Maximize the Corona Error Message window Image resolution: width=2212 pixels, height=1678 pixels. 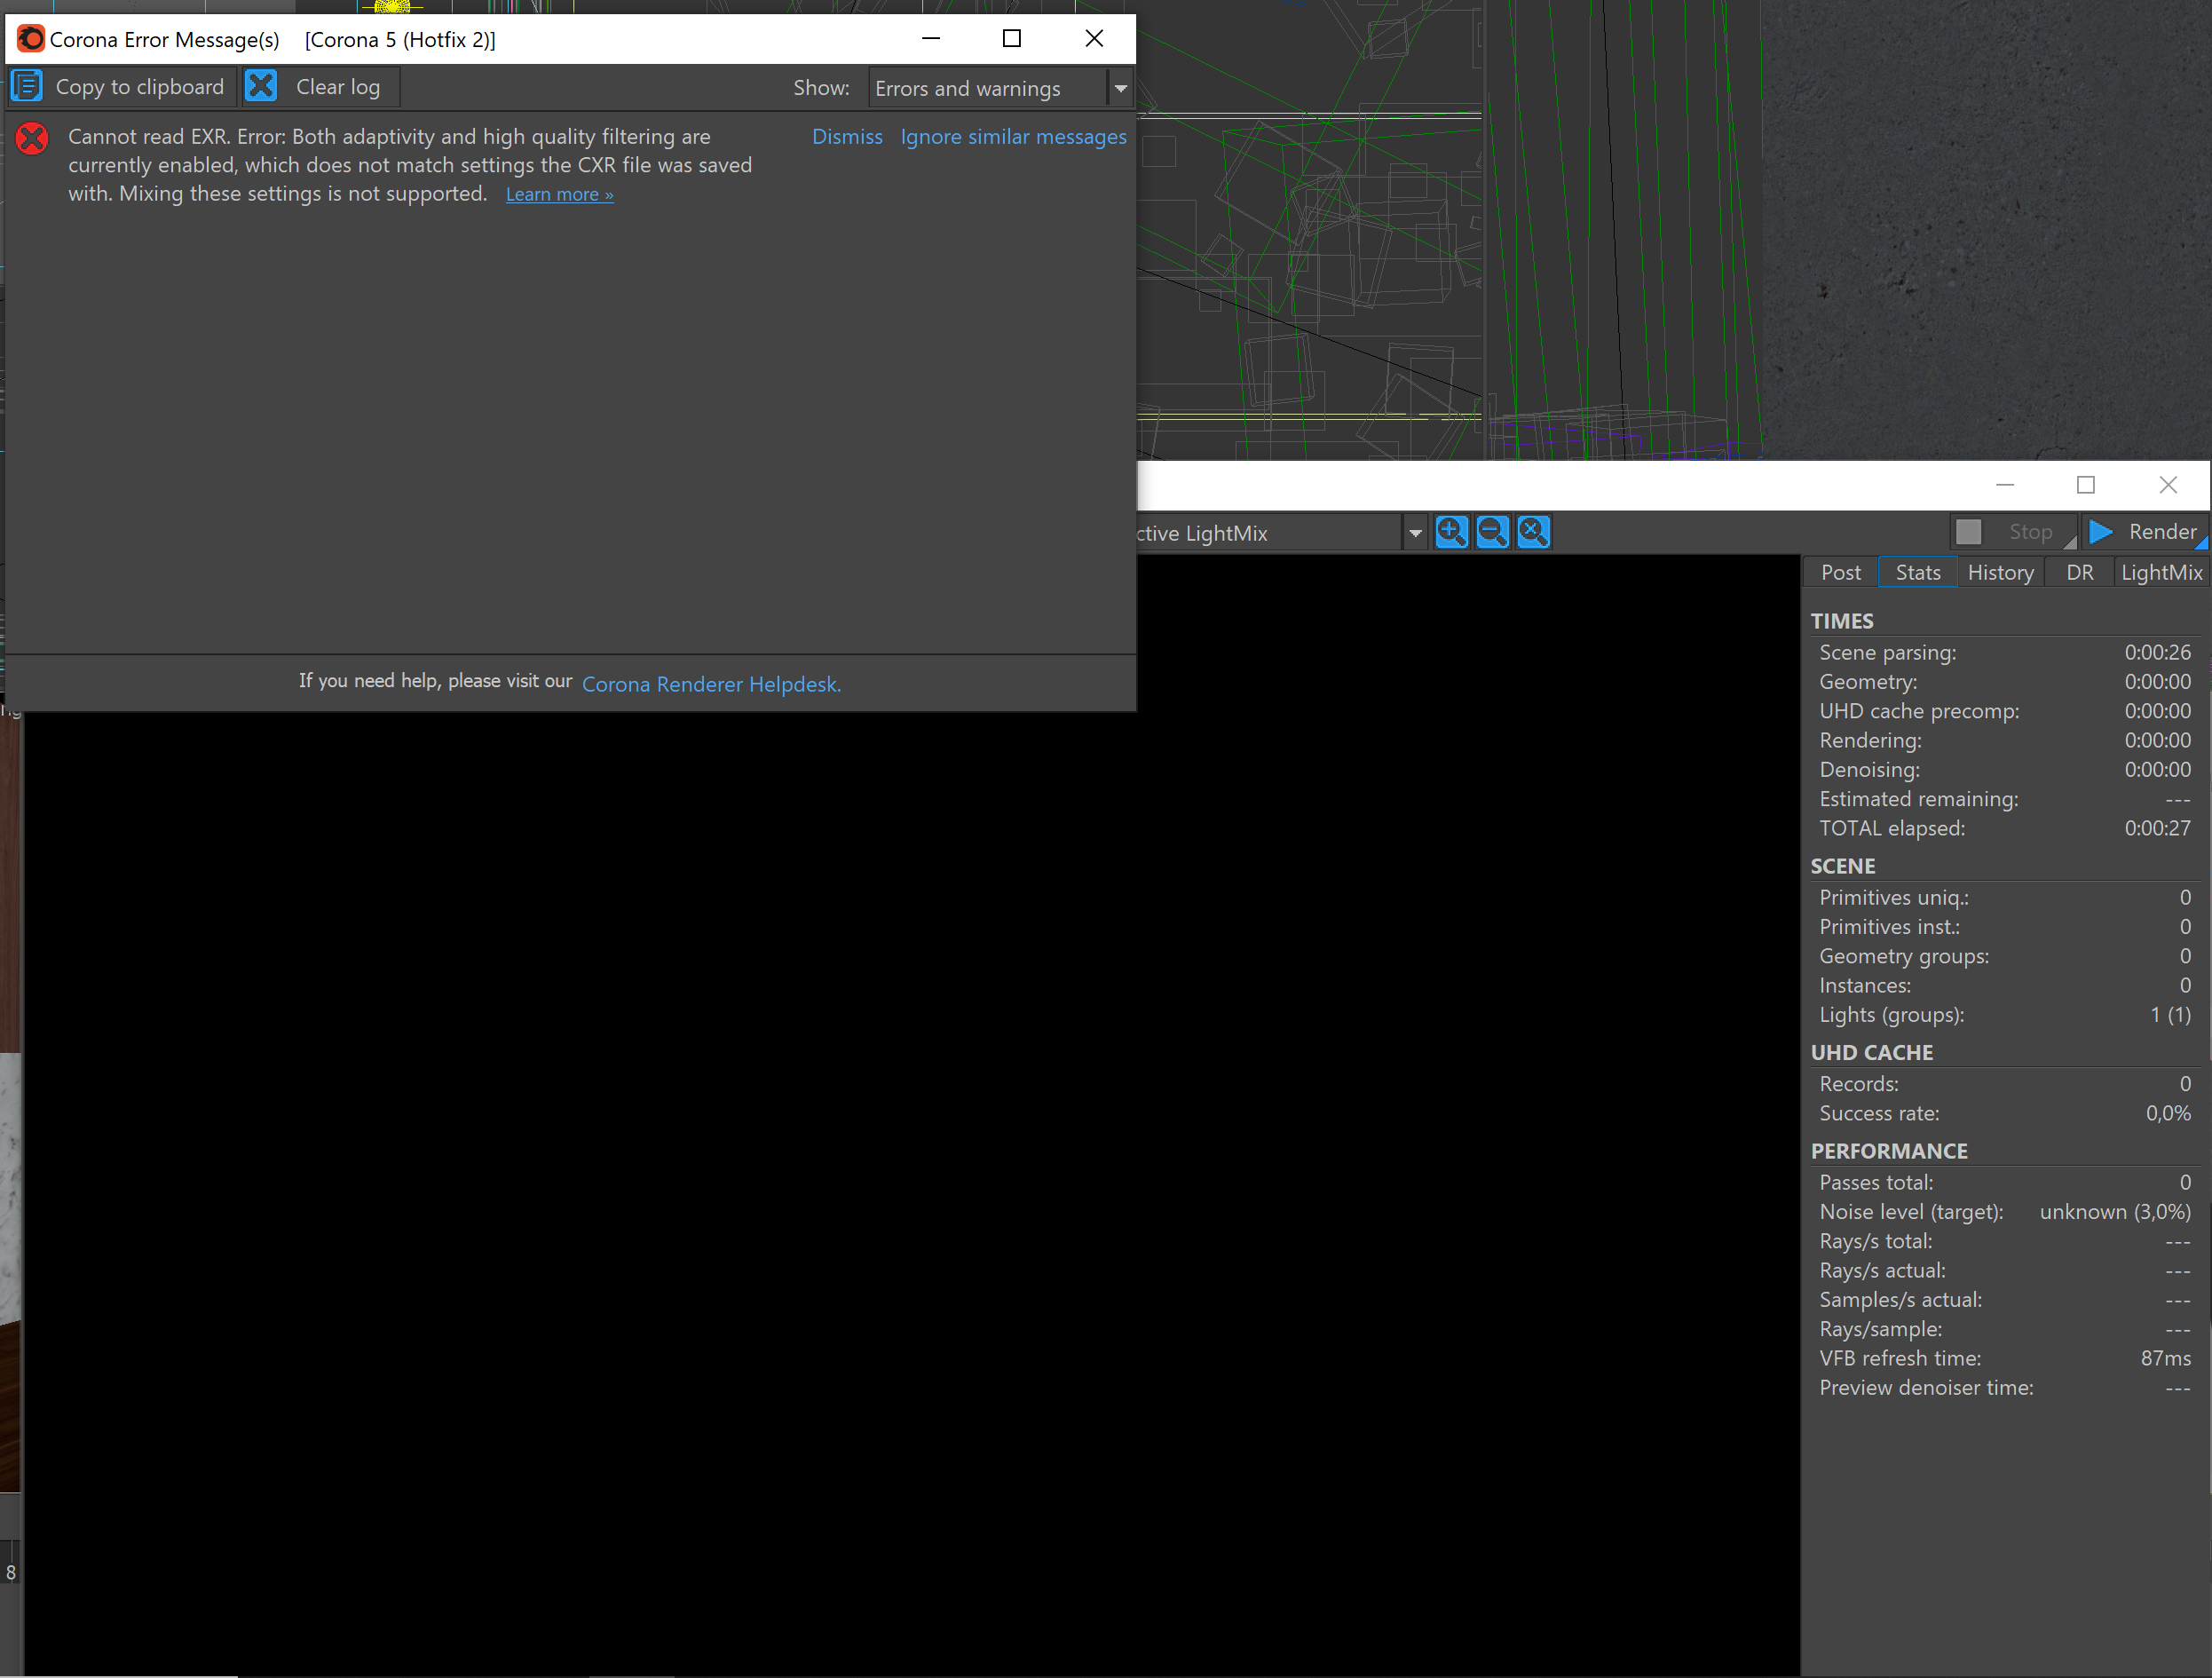pyautogui.click(x=1012, y=39)
